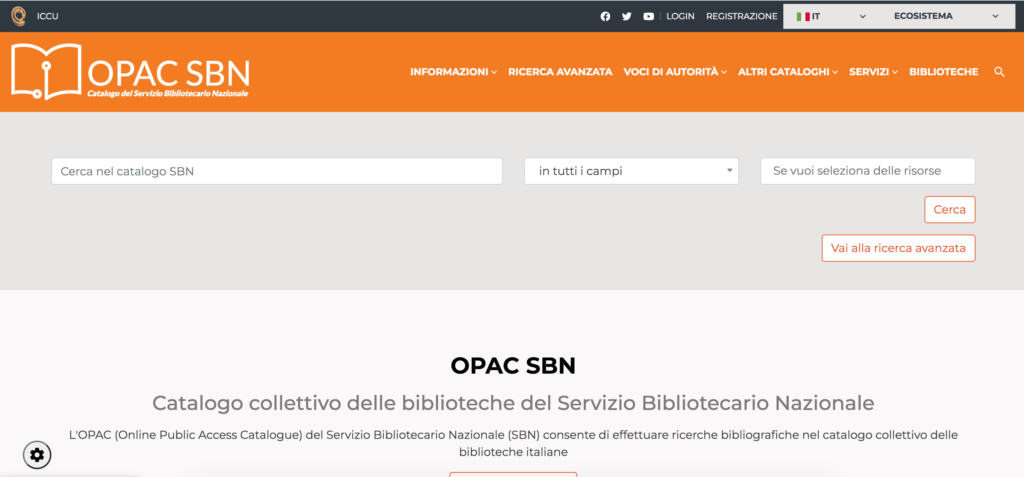Click 'Vai alla ricerca avanzata' button

tap(898, 248)
